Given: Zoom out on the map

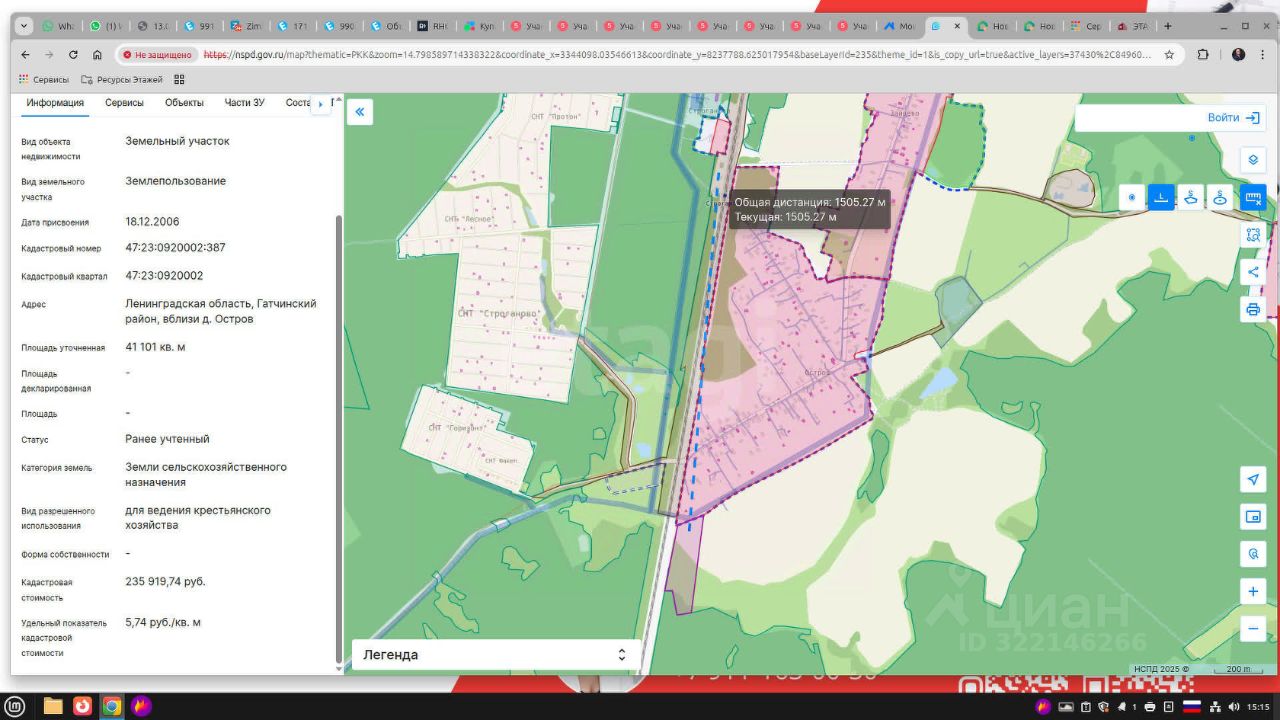Looking at the screenshot, I should tap(1253, 629).
